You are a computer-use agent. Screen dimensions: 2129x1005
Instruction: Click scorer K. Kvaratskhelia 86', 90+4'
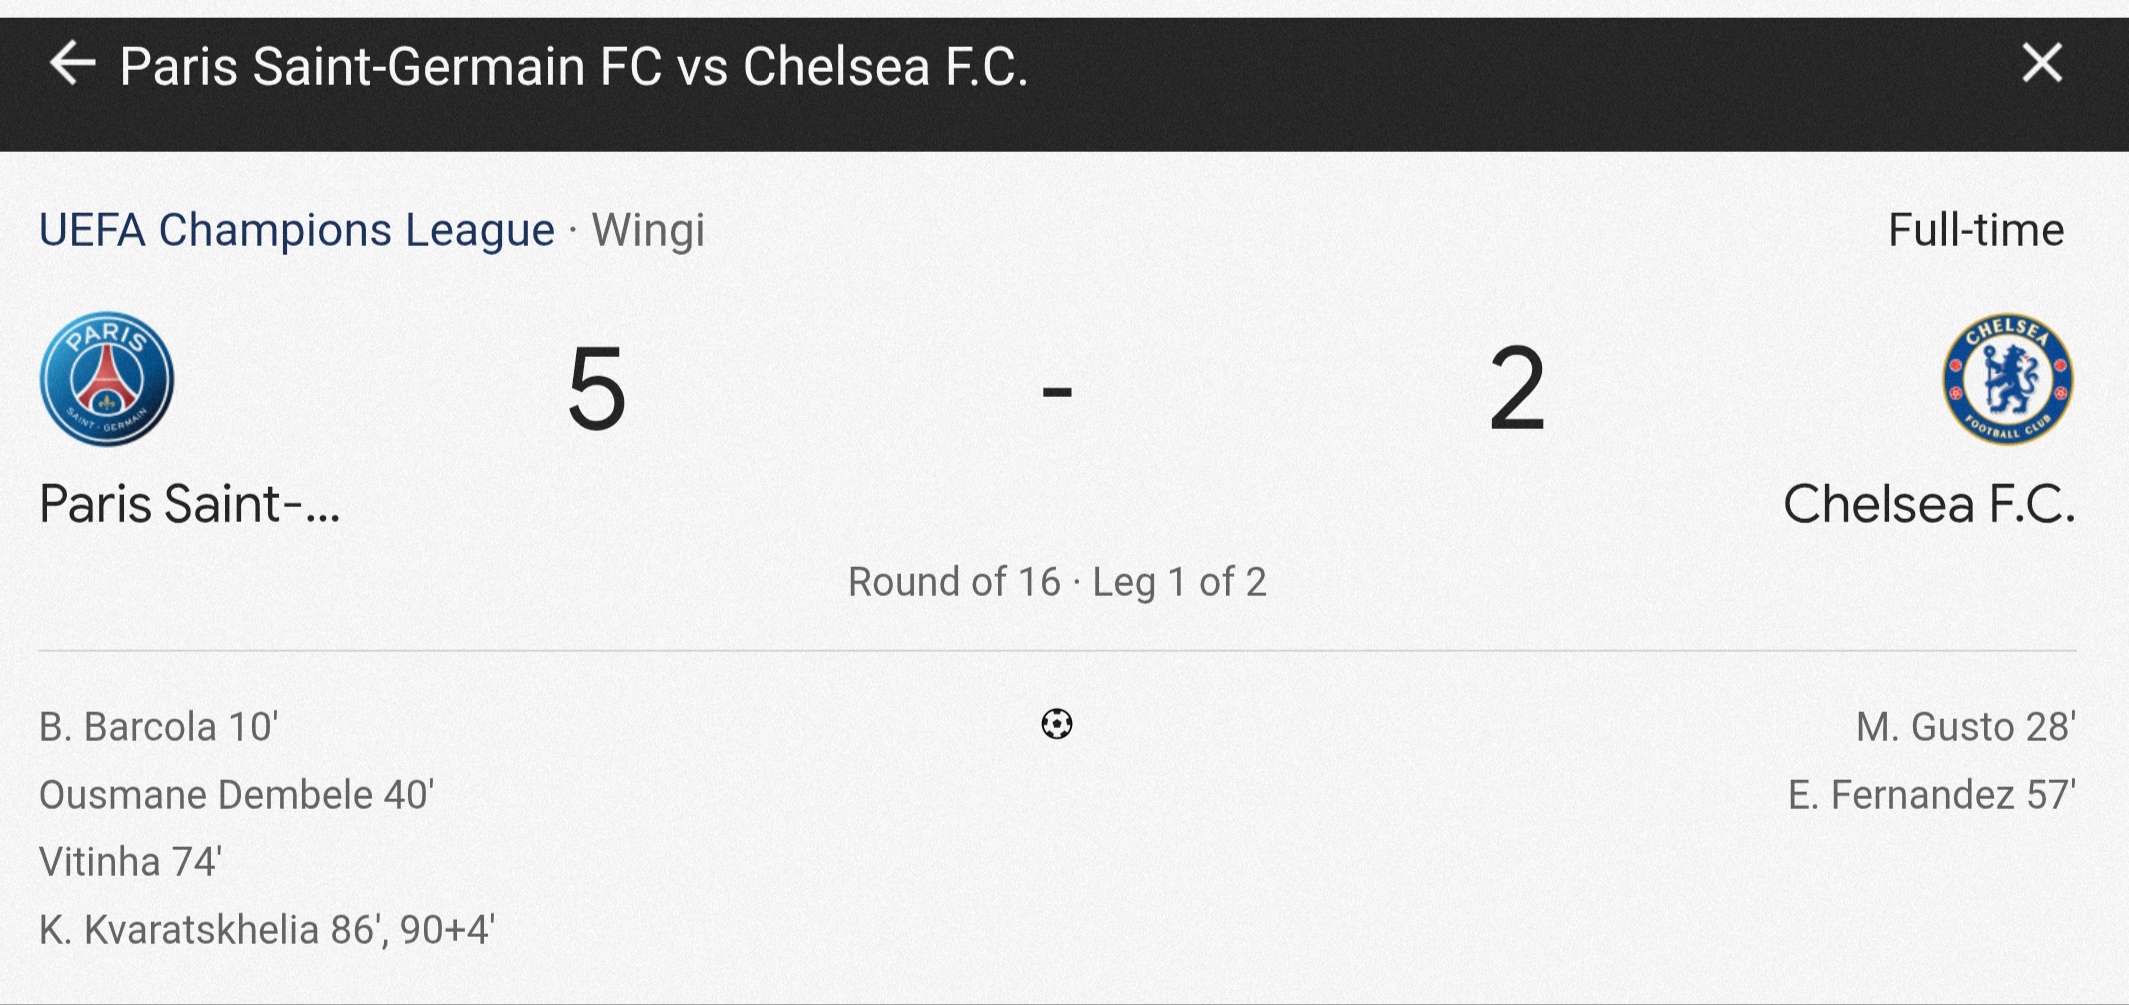click(266, 930)
